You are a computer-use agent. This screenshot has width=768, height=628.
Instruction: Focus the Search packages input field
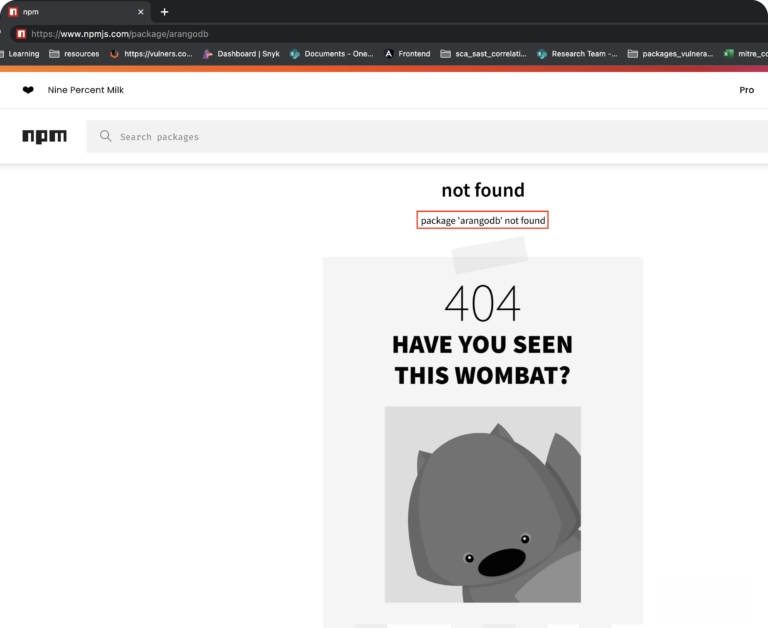pyautogui.click(x=427, y=136)
